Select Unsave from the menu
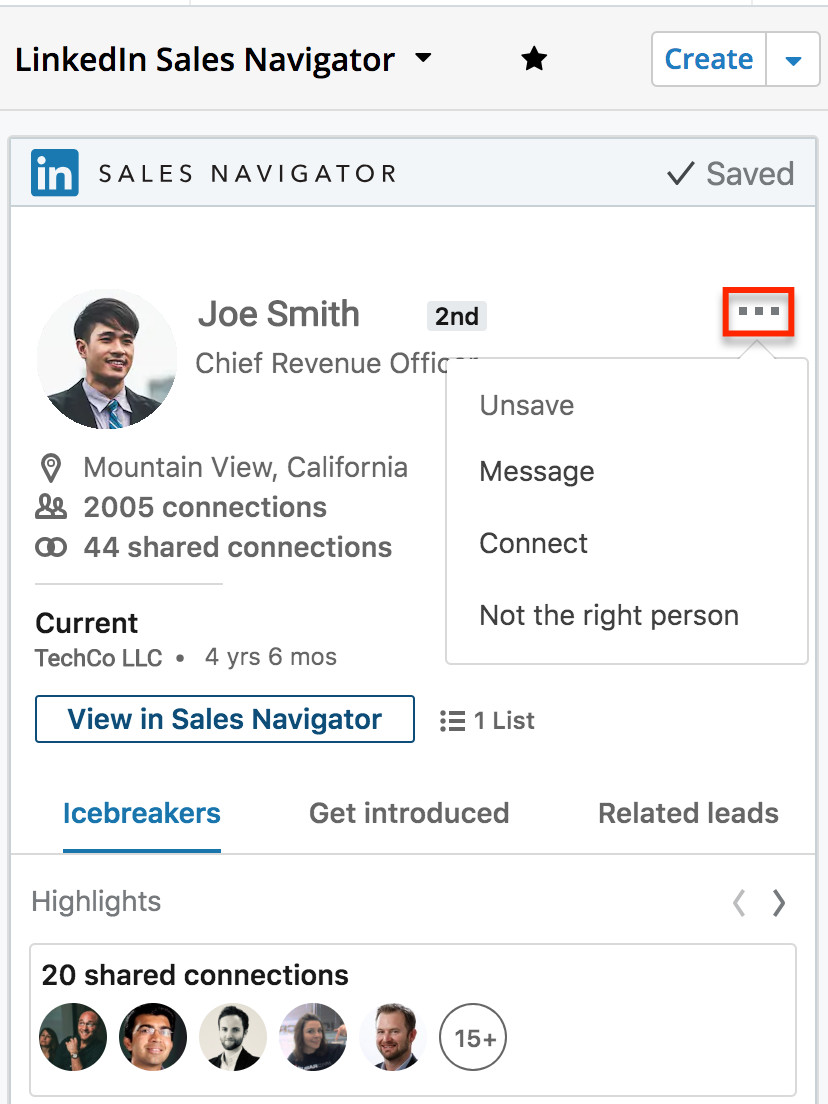The width and height of the screenshot is (828, 1104). [x=527, y=405]
